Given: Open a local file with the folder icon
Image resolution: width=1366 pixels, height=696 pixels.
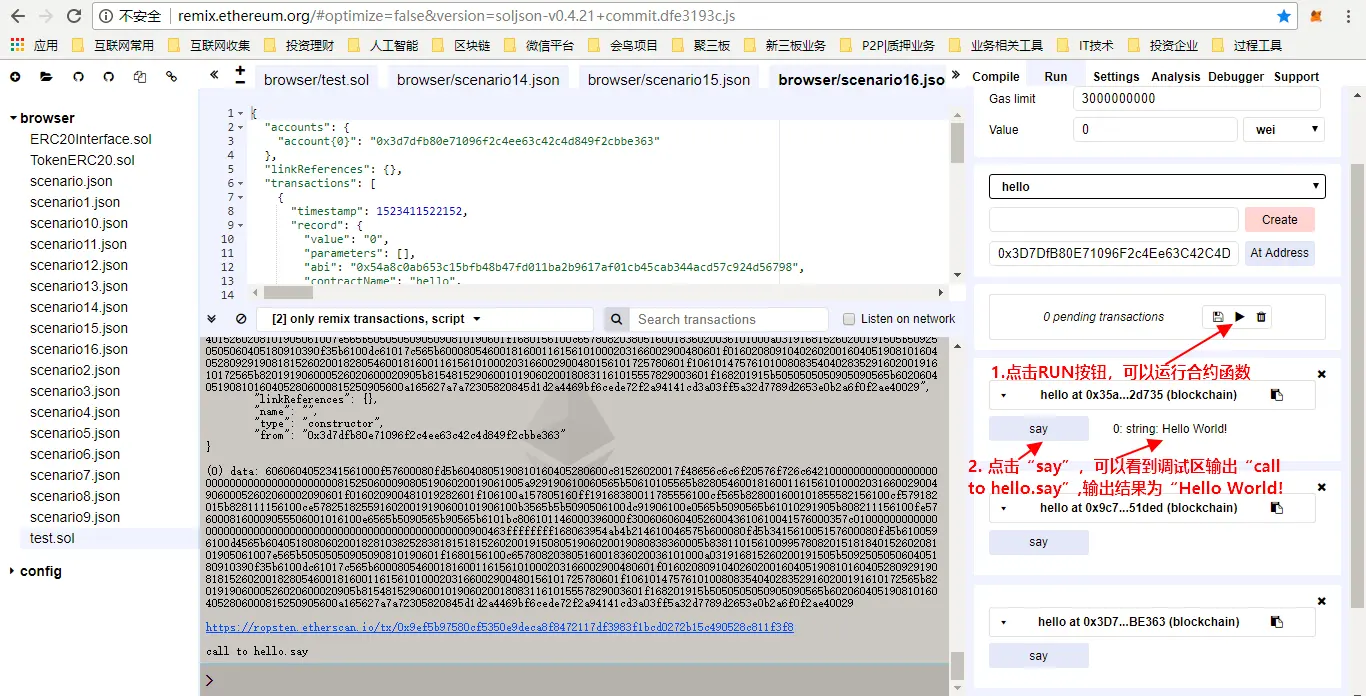Looking at the screenshot, I should [46, 77].
